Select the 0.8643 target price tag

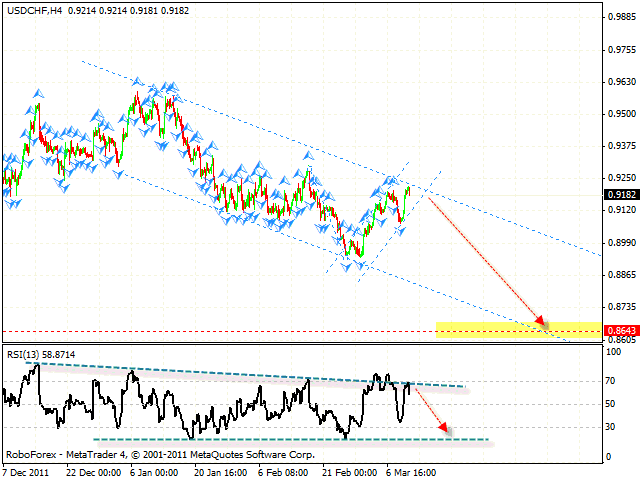point(619,329)
